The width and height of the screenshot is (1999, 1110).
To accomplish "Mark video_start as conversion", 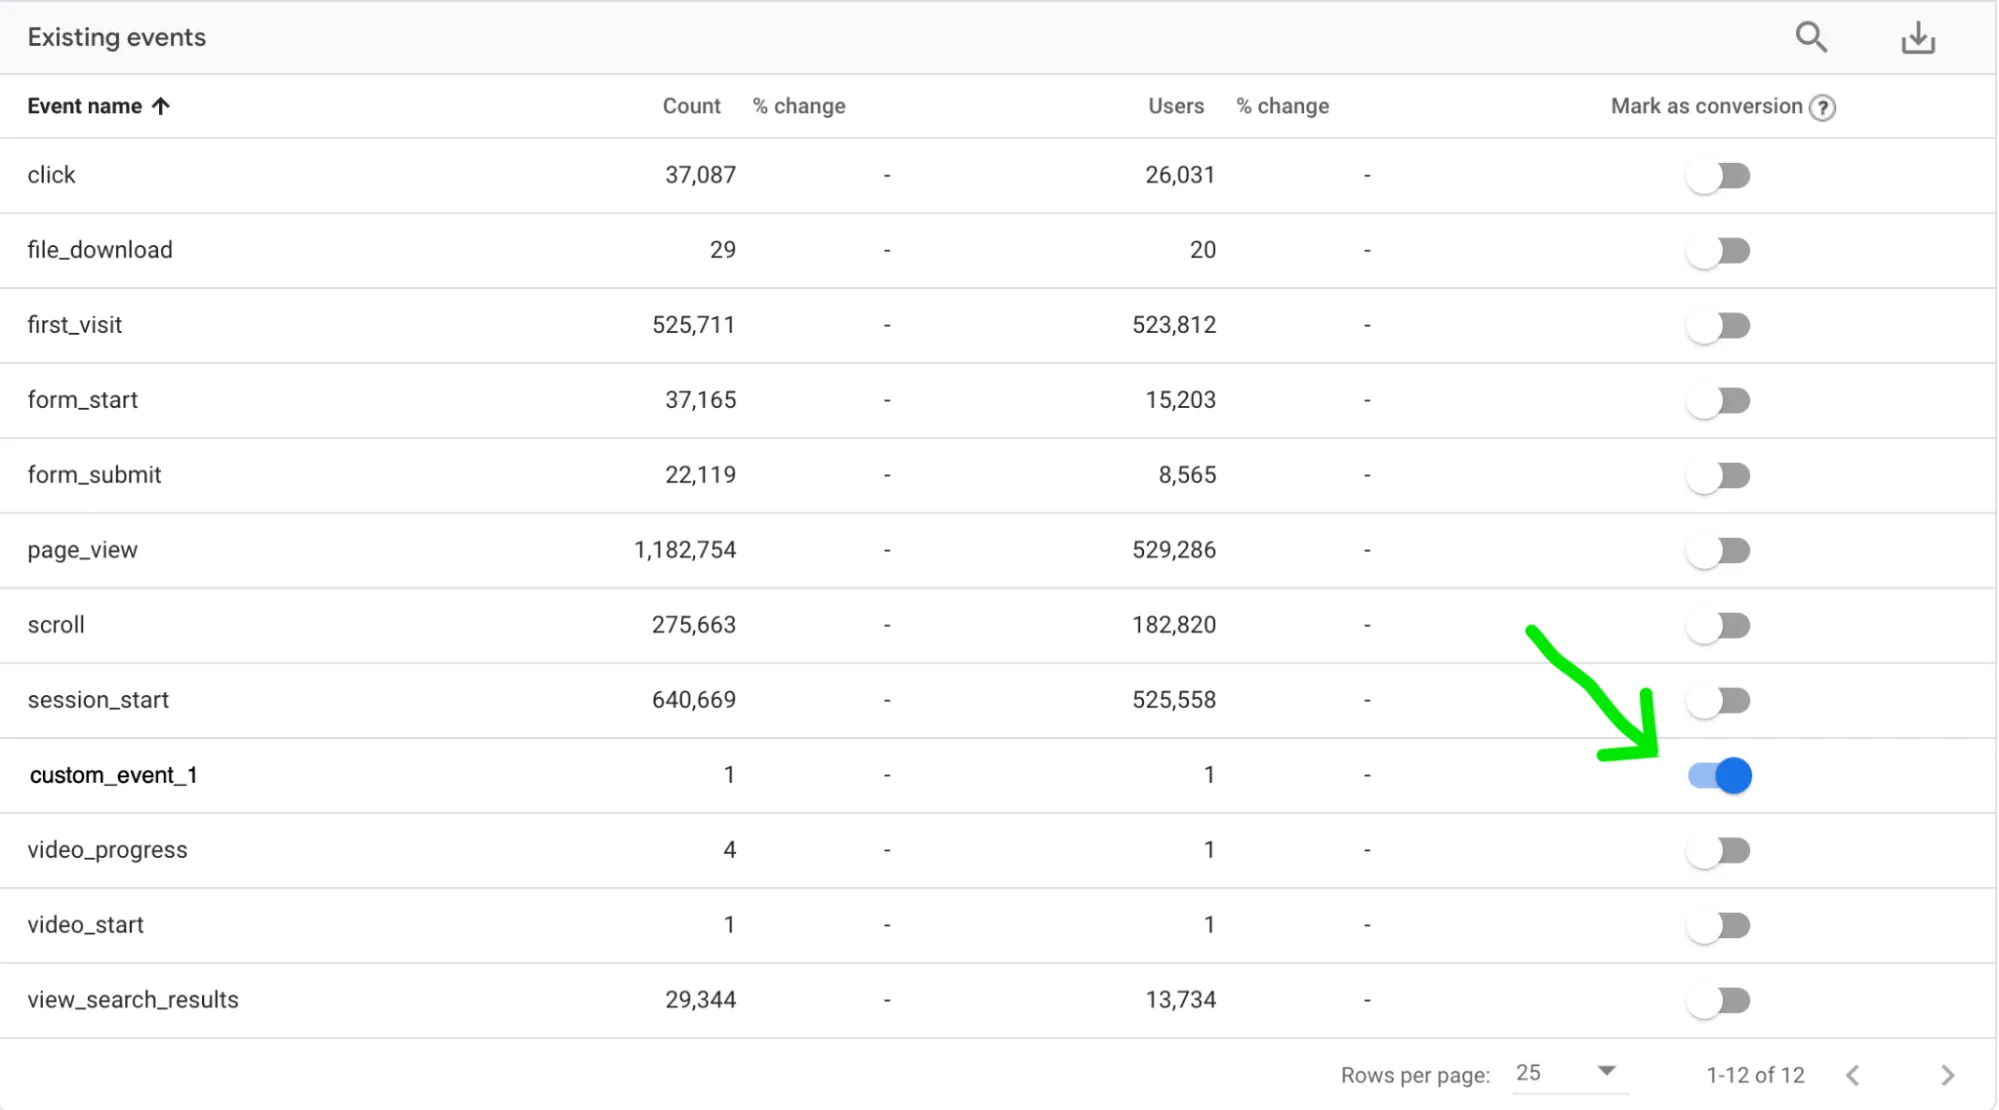I will click(1718, 926).
